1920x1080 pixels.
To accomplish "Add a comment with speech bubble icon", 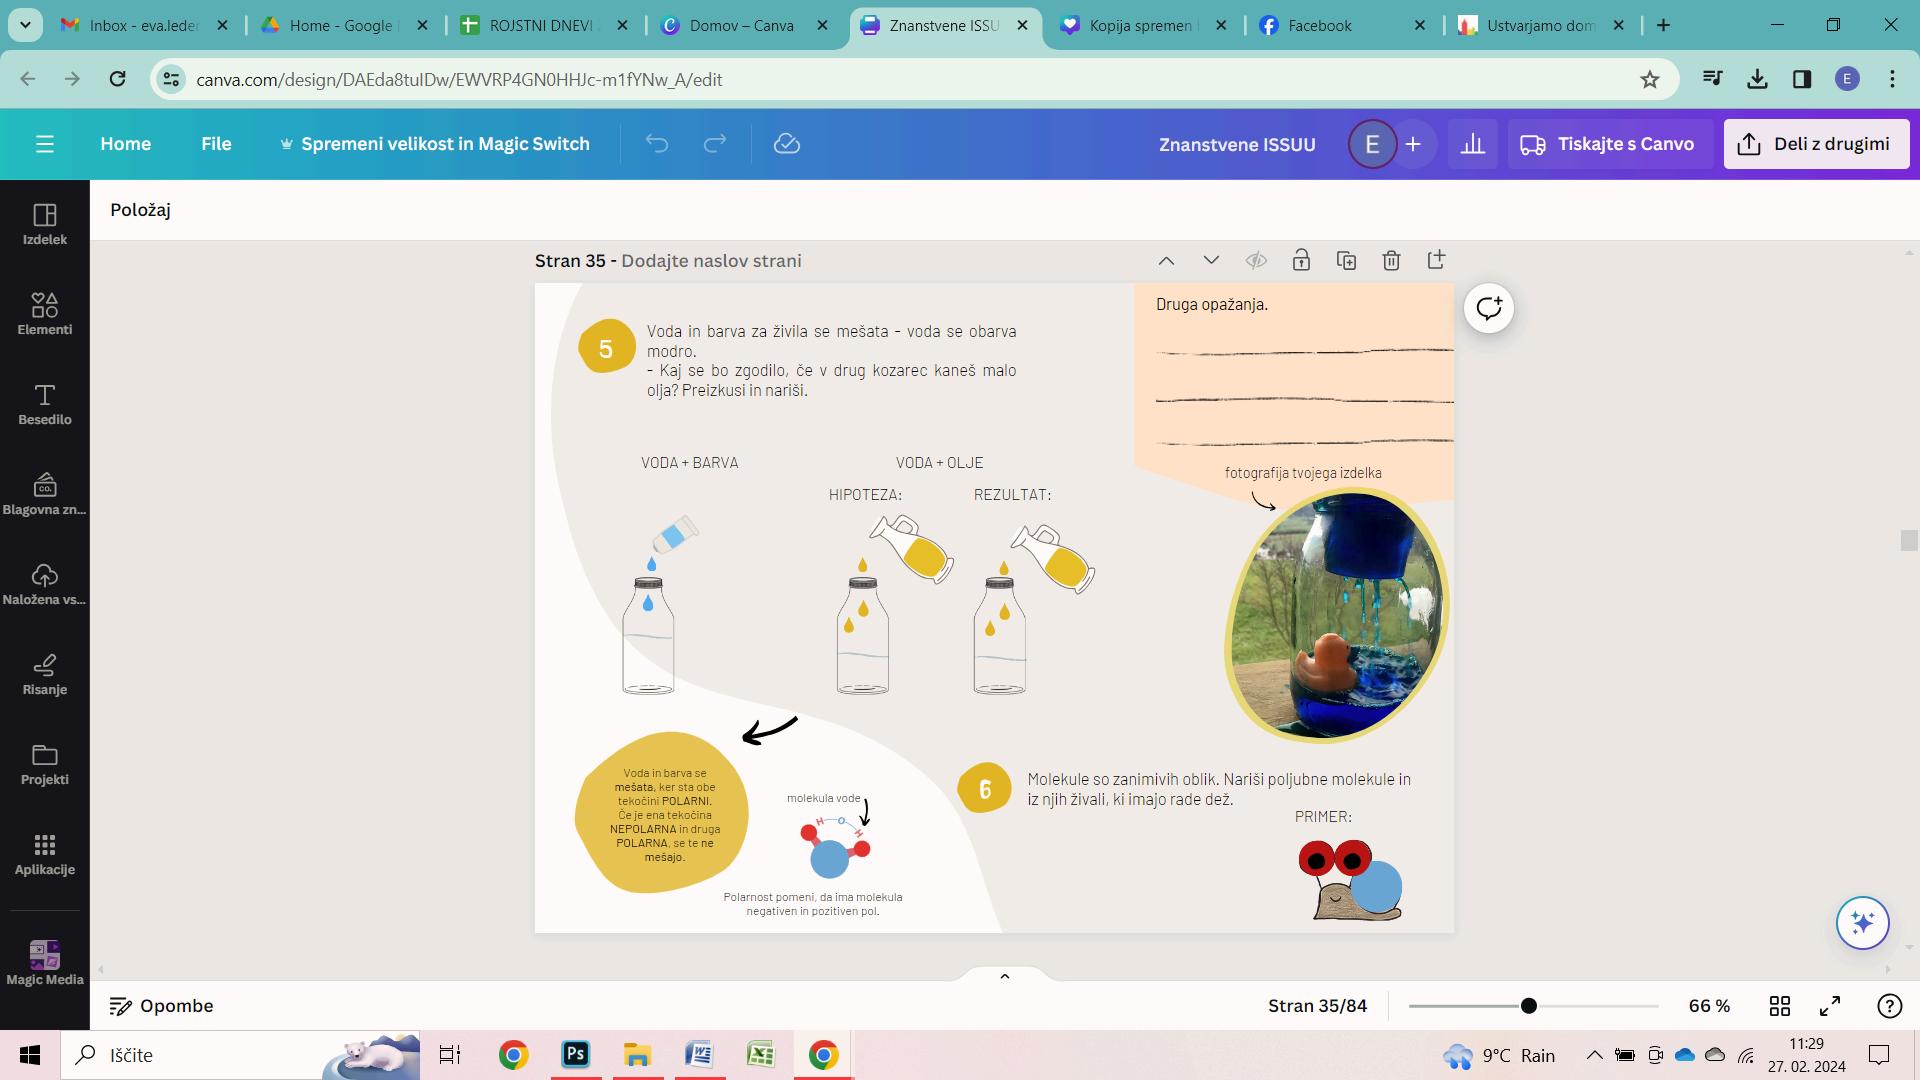I will point(1488,308).
